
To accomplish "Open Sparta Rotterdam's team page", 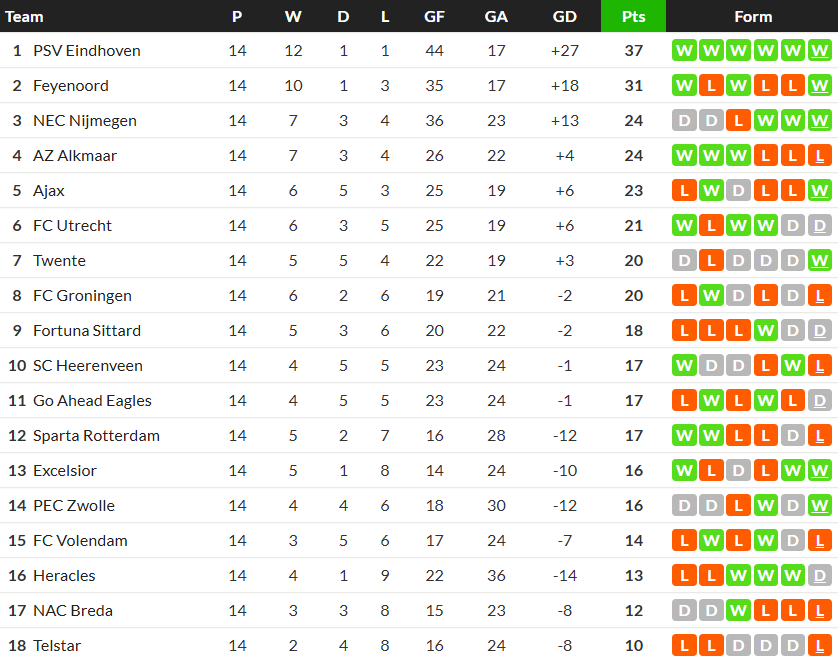I will pyautogui.click(x=96, y=436).
